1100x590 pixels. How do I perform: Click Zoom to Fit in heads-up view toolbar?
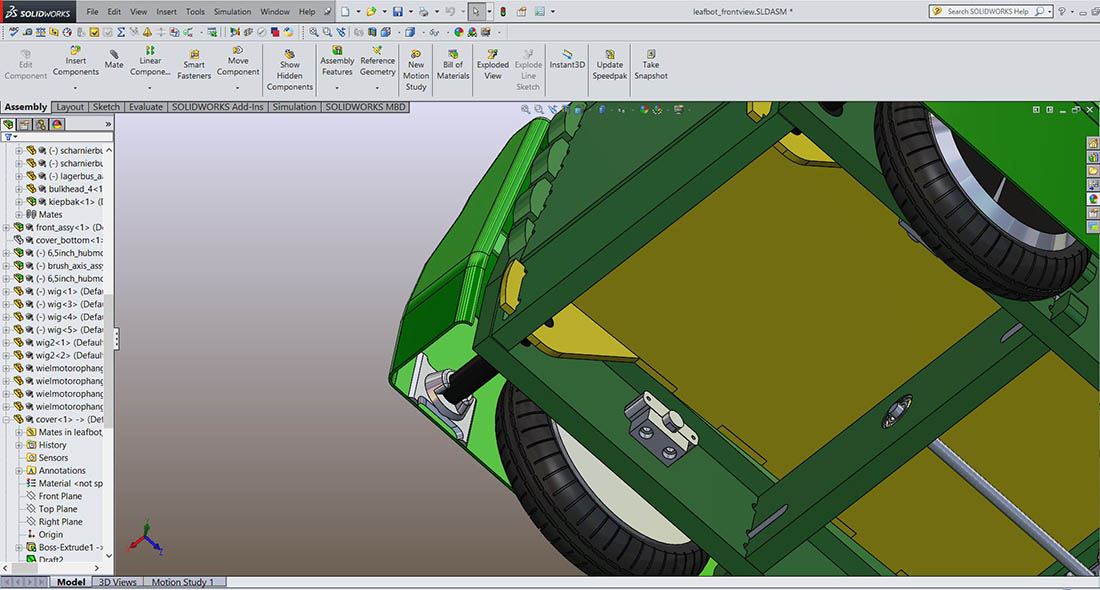pos(525,109)
